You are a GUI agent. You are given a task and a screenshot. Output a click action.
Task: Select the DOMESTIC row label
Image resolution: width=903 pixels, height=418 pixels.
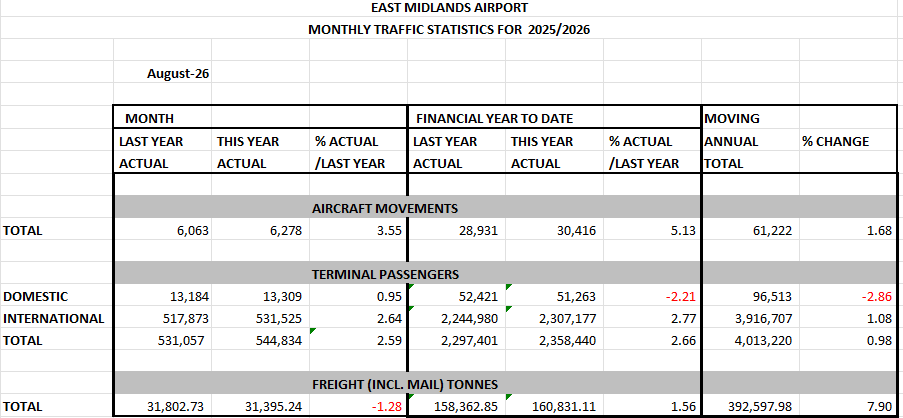(36, 297)
